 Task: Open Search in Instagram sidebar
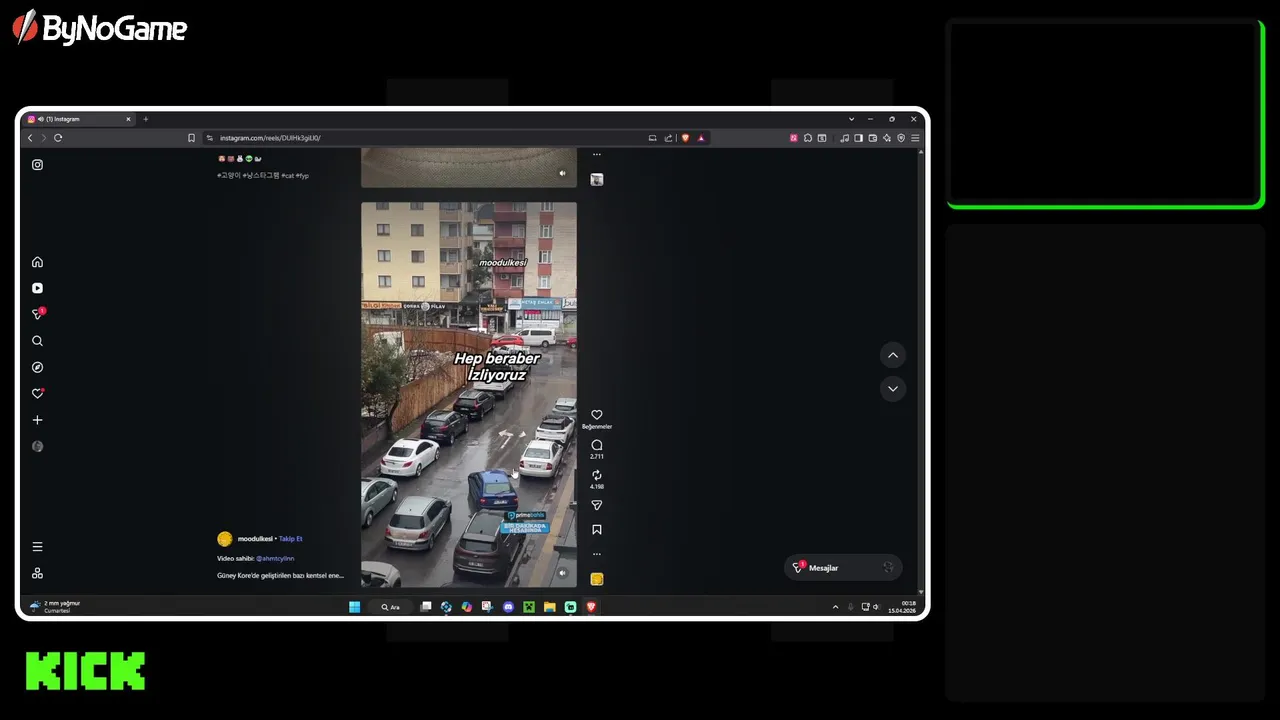coord(37,341)
